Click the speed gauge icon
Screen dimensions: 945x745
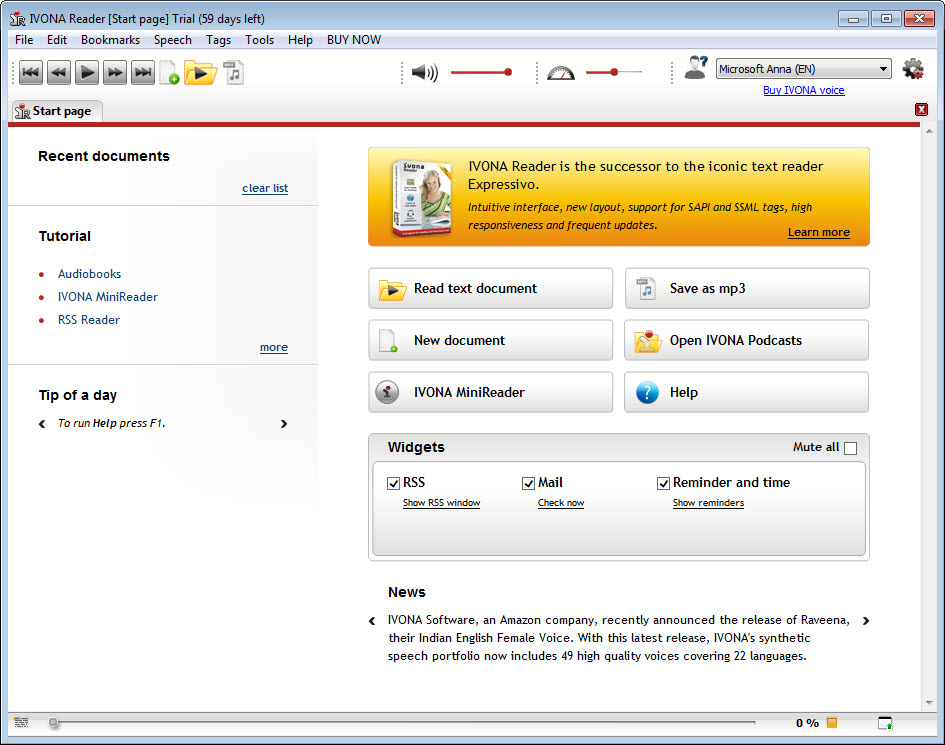point(560,73)
